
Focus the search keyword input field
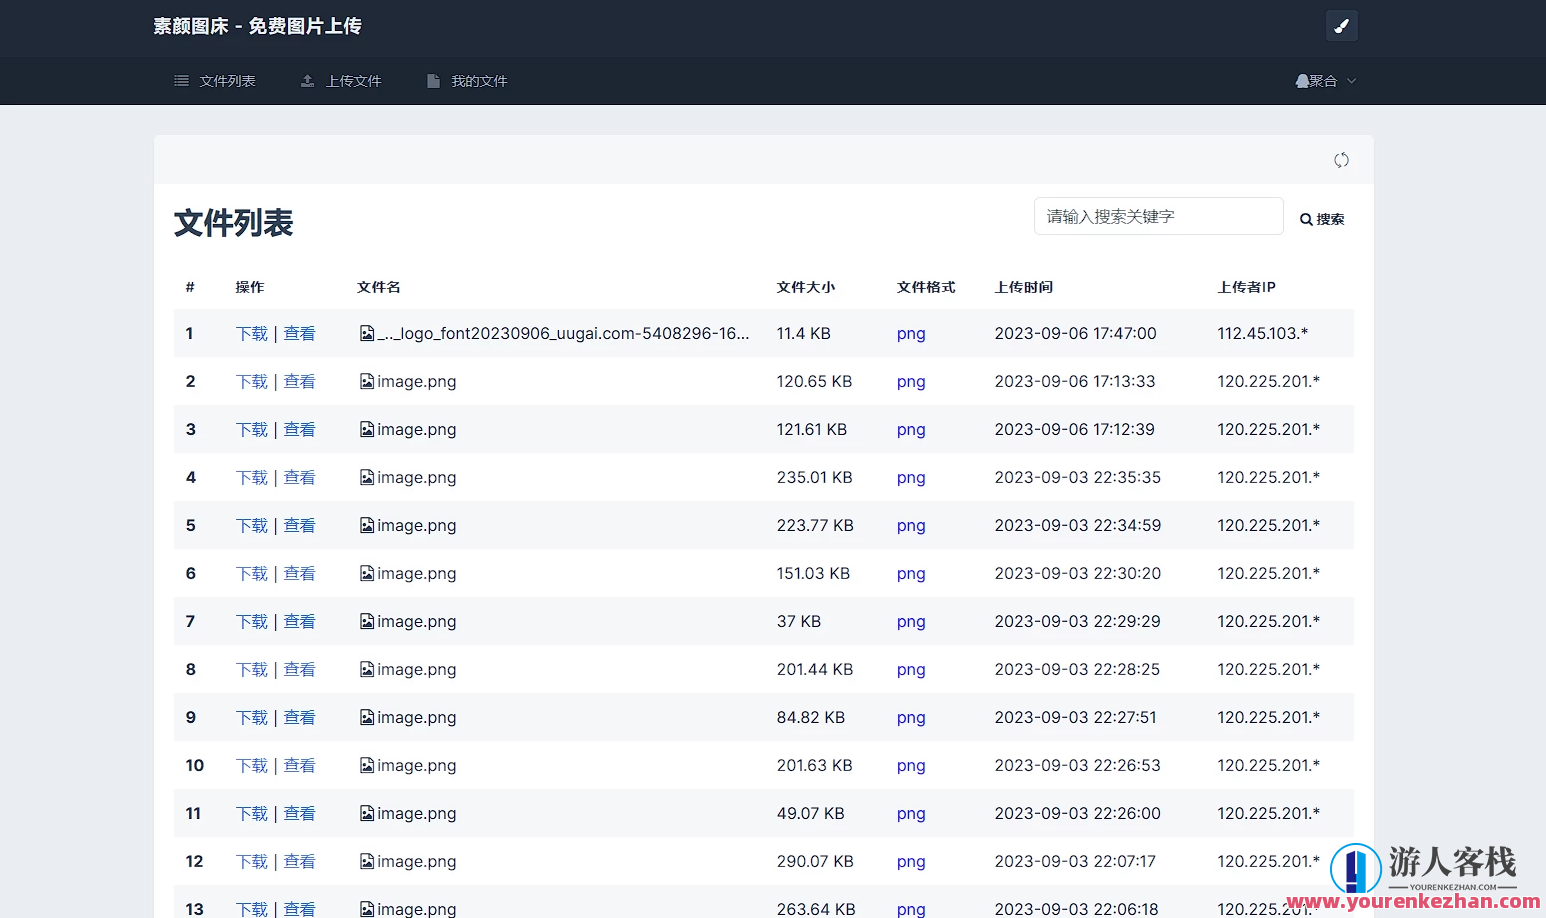tap(1158, 216)
